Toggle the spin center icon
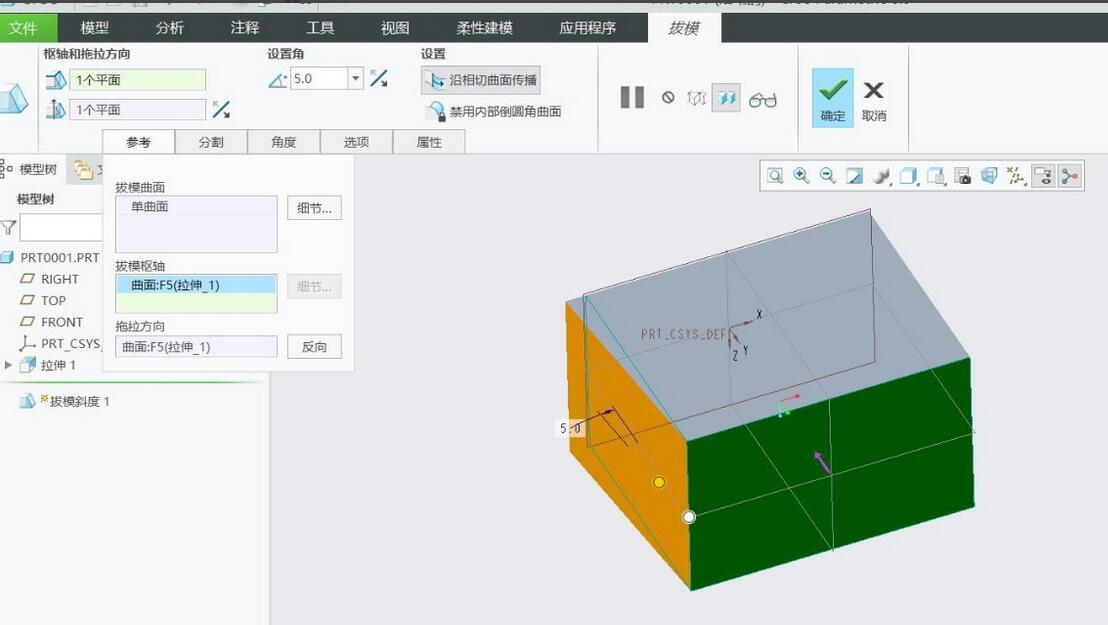Image resolution: width=1108 pixels, height=625 pixels. (x=1070, y=176)
